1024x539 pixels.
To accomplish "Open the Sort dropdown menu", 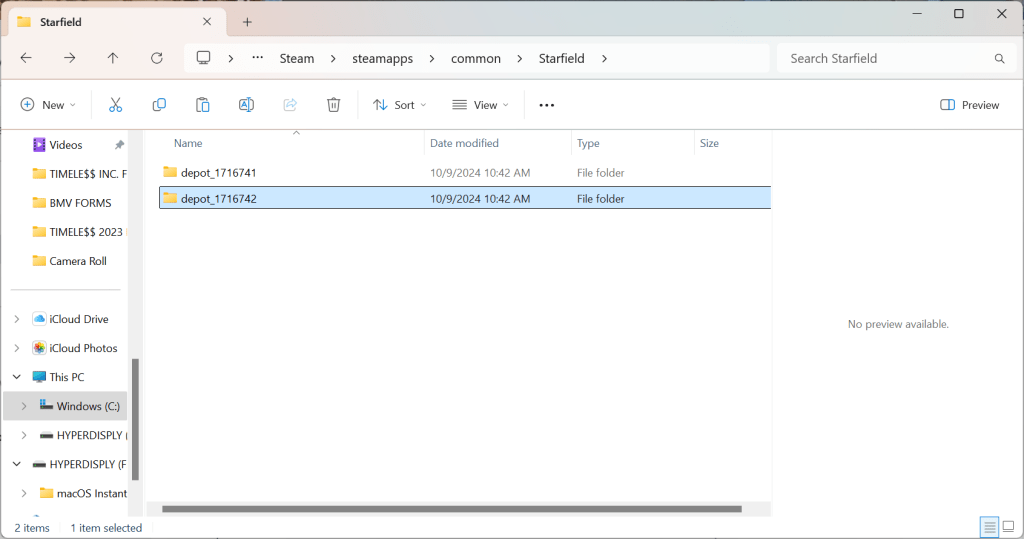I will [399, 105].
